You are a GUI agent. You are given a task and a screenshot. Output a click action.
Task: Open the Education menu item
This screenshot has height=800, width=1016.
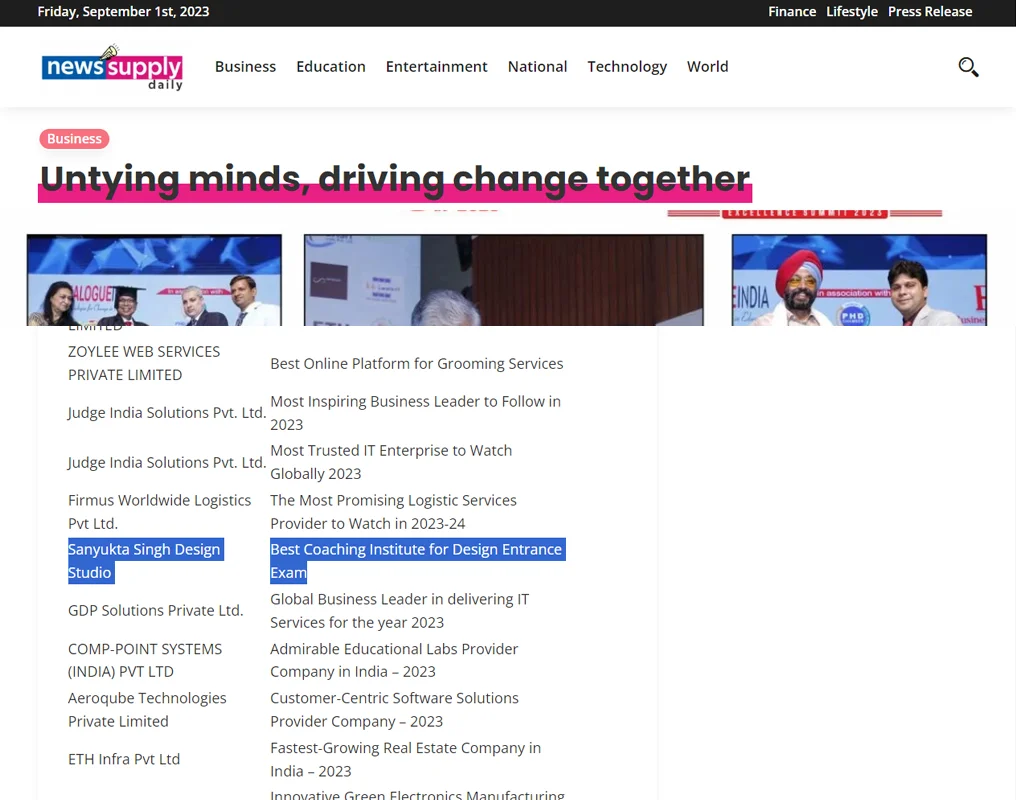point(330,67)
